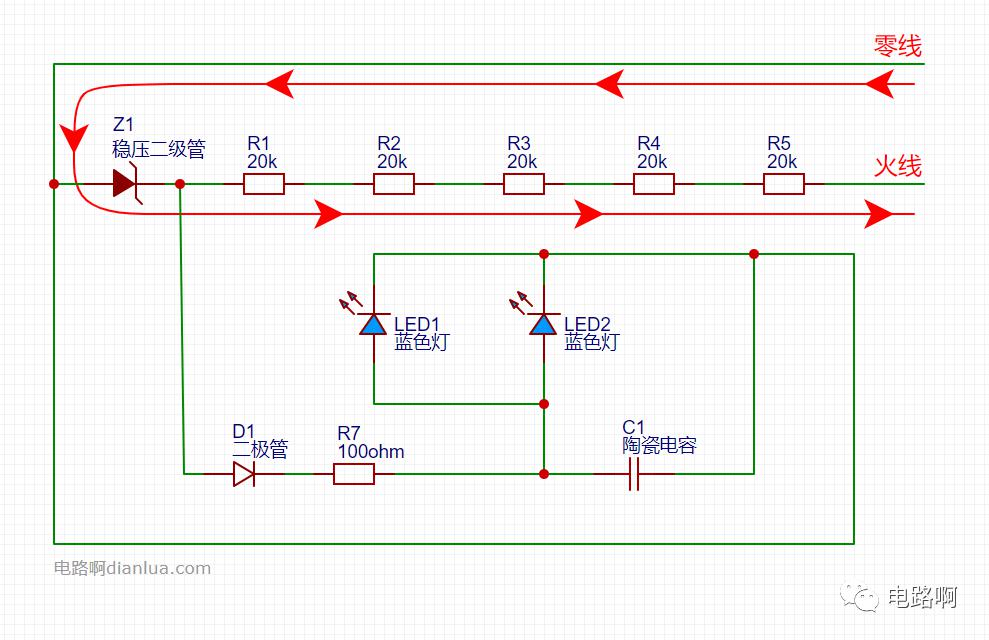The width and height of the screenshot is (989, 640).
Task: Click the 陶瓷电容 label under C1
Action: point(659,445)
